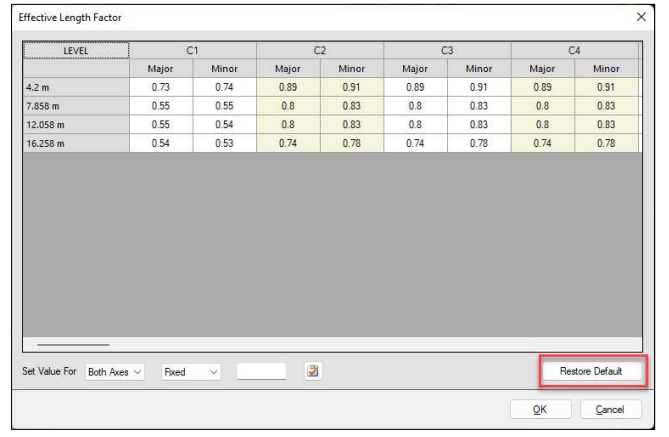Viewport: 669px width, 437px height.
Task: Select the C1 Major cell with 0.73
Action: 161,87
